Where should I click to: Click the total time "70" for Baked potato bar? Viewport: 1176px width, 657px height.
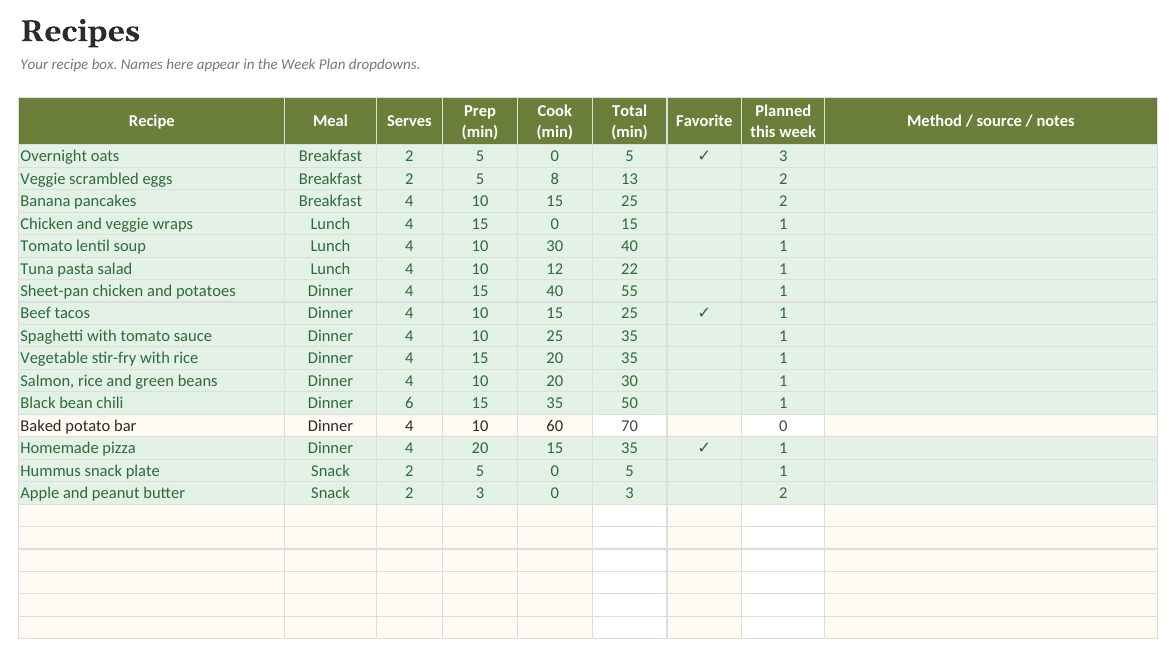pos(629,425)
